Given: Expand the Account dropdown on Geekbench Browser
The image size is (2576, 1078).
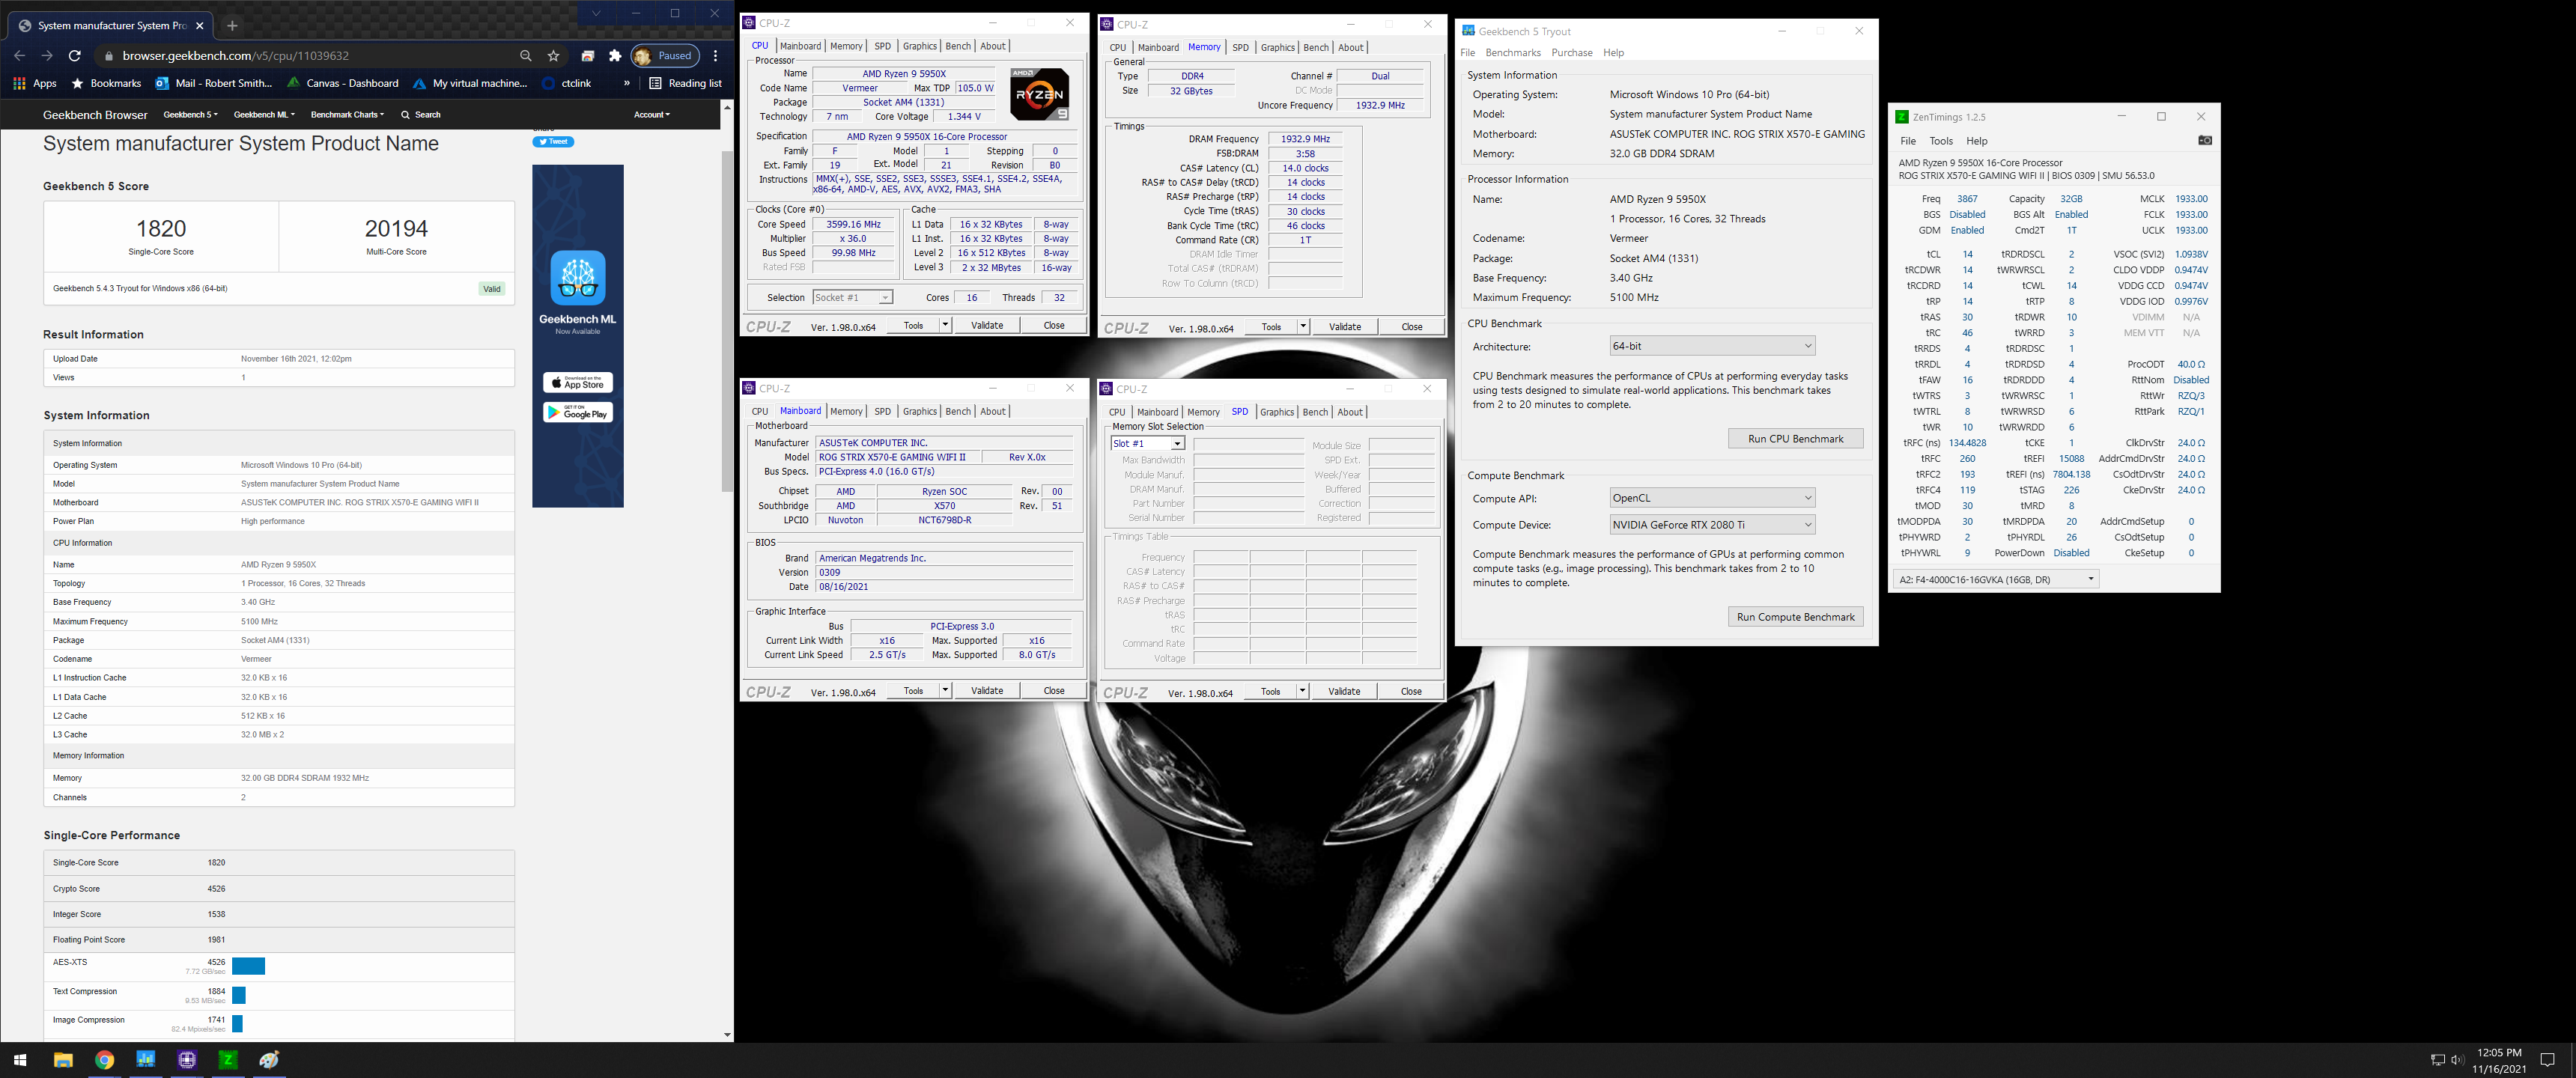Looking at the screenshot, I should pos(652,115).
